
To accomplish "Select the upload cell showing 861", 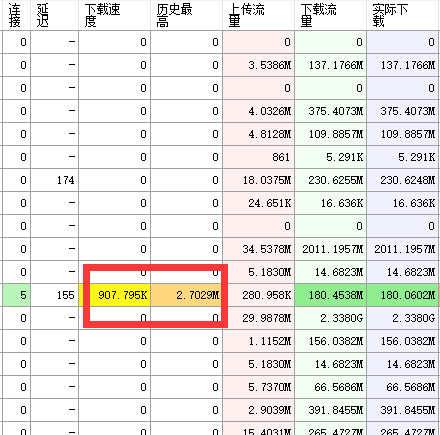I will click(258, 157).
